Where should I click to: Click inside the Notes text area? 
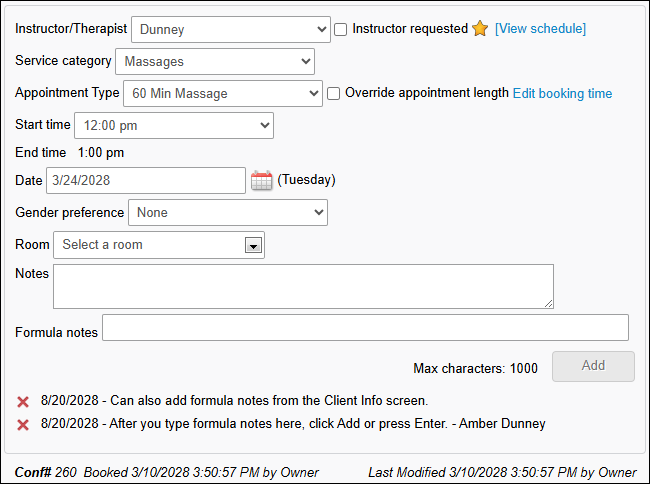(x=303, y=286)
